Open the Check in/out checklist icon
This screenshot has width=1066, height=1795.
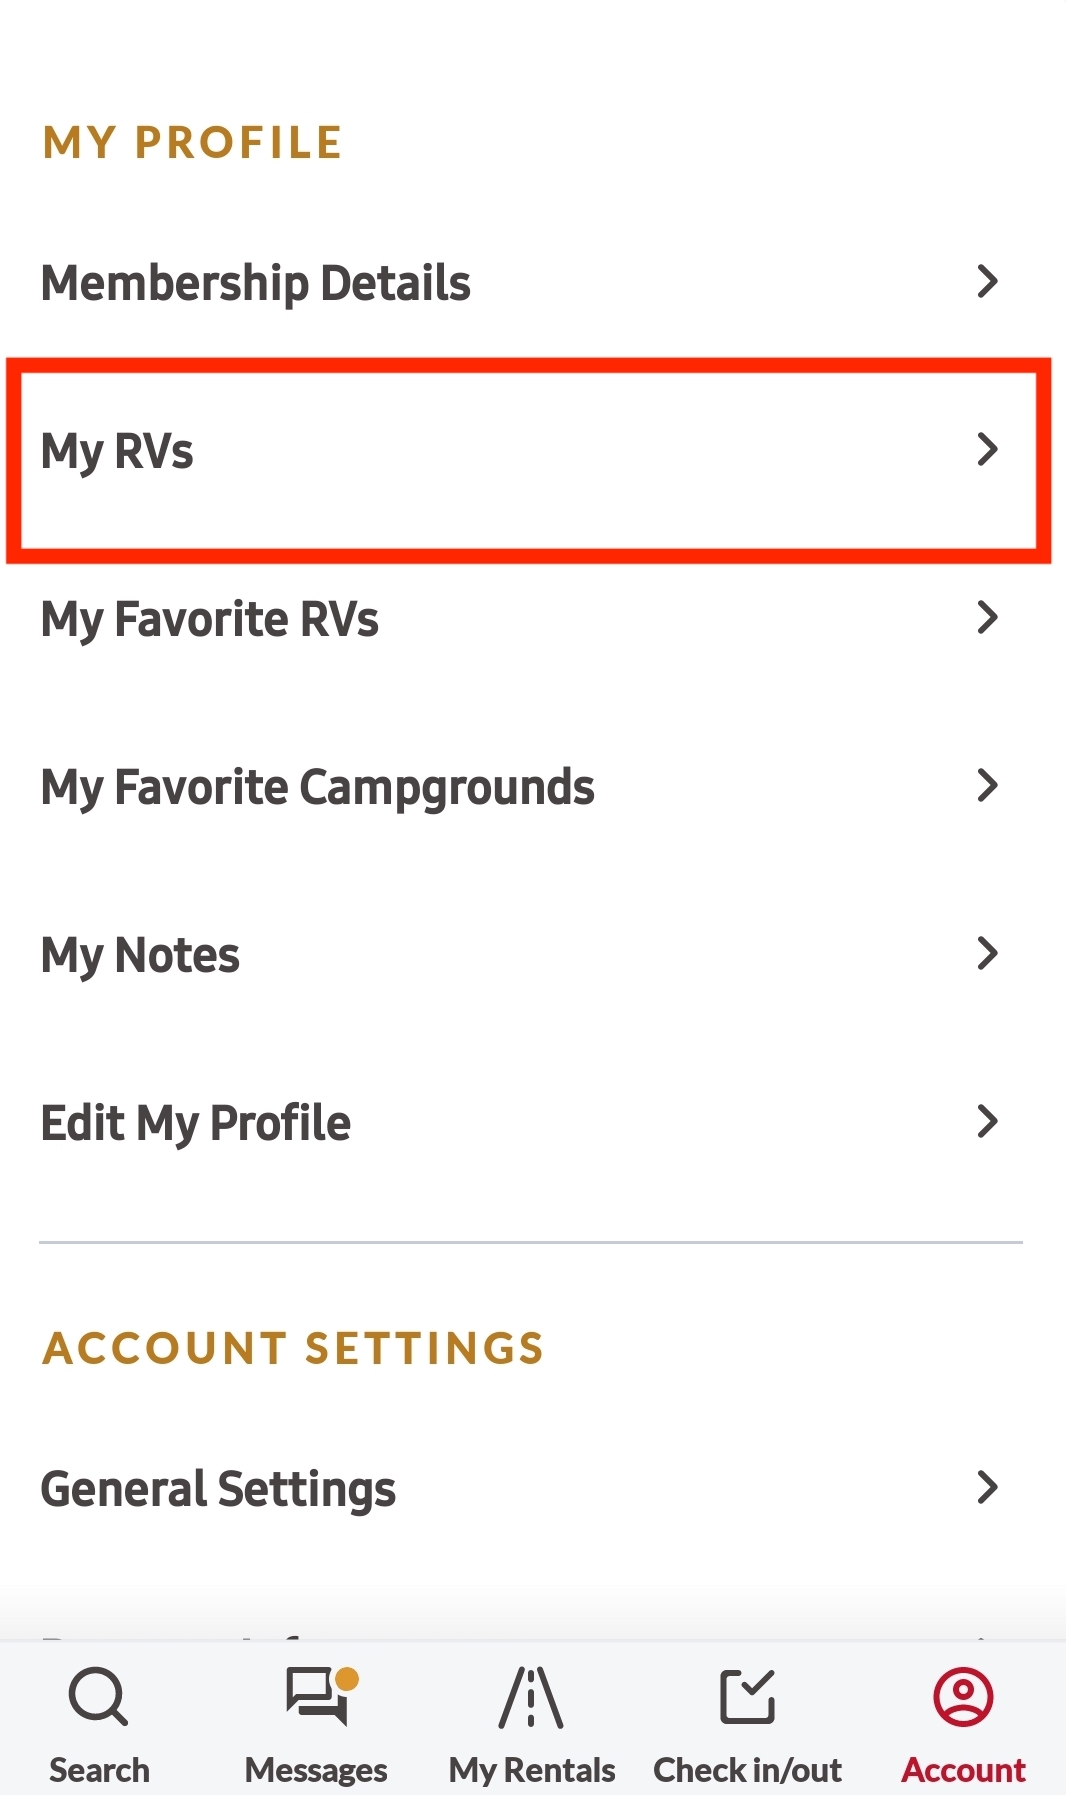click(x=748, y=1696)
